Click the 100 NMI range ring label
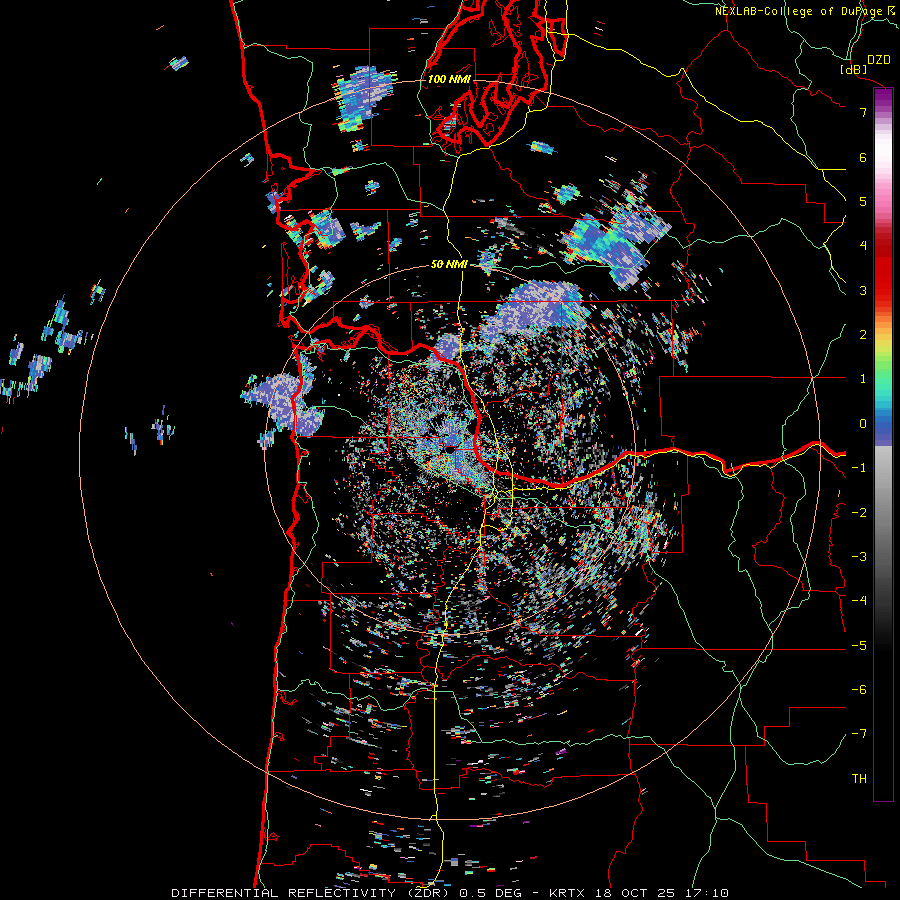The width and height of the screenshot is (900, 900). click(449, 79)
